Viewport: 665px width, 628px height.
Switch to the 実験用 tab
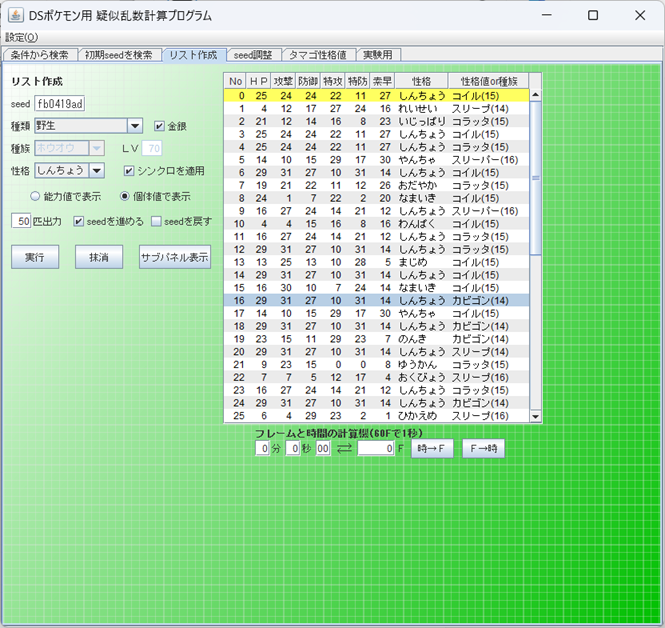(377, 55)
